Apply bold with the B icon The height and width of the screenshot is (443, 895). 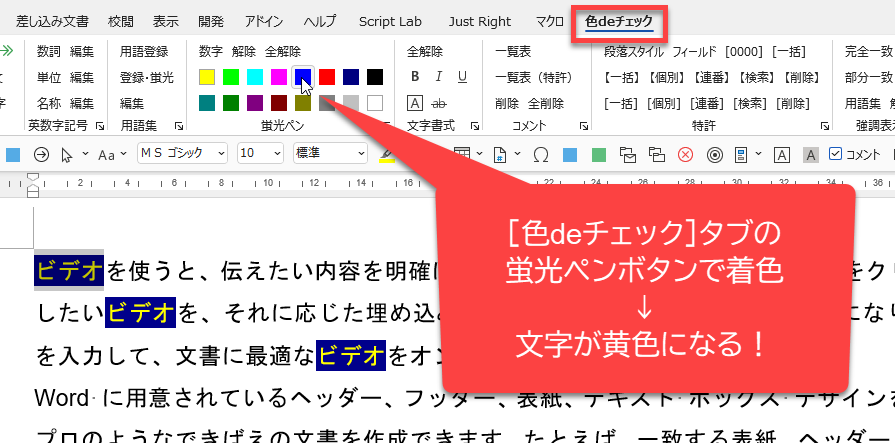415,77
